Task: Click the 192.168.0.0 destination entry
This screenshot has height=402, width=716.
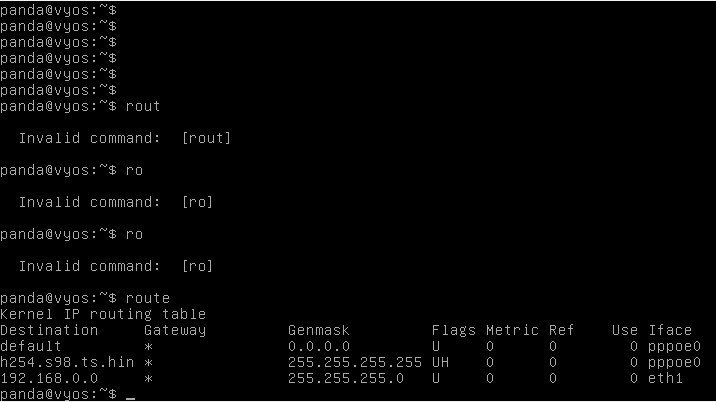Action: 49,378
